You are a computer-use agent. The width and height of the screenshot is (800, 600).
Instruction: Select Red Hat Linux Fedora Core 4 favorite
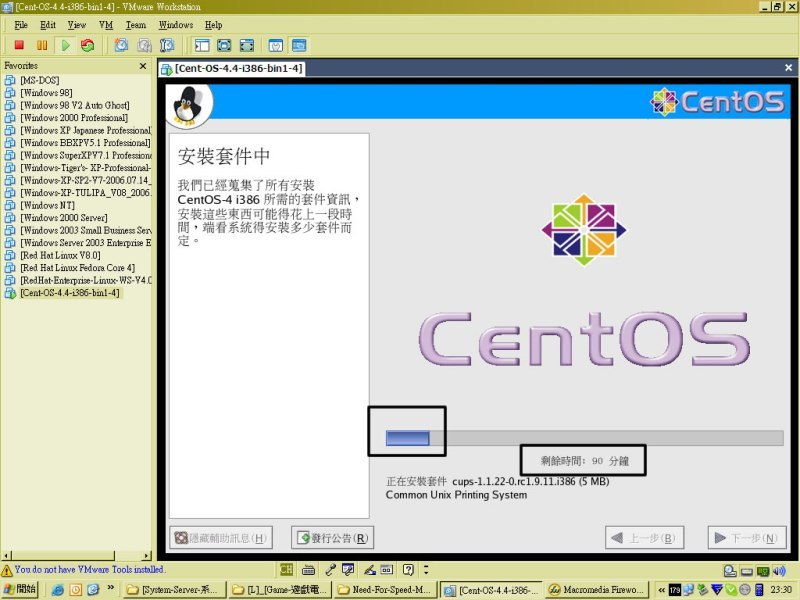point(77,268)
